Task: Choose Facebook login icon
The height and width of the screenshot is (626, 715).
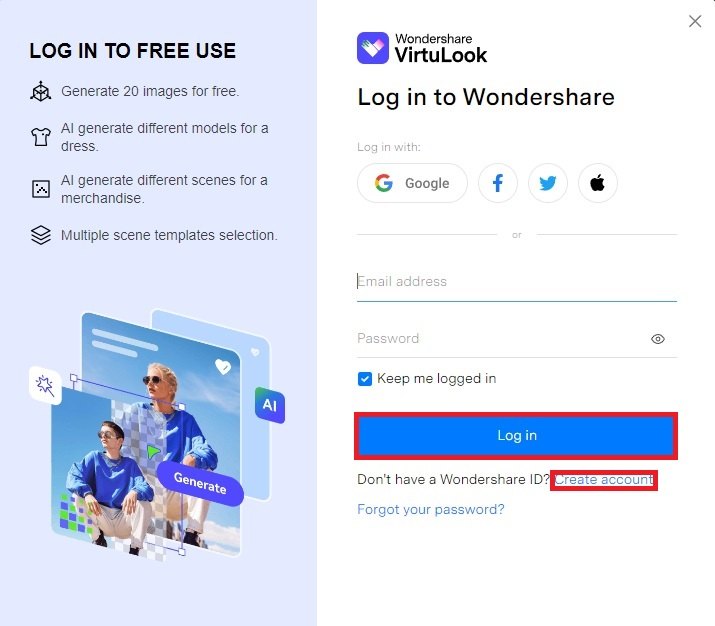Action: coord(497,183)
